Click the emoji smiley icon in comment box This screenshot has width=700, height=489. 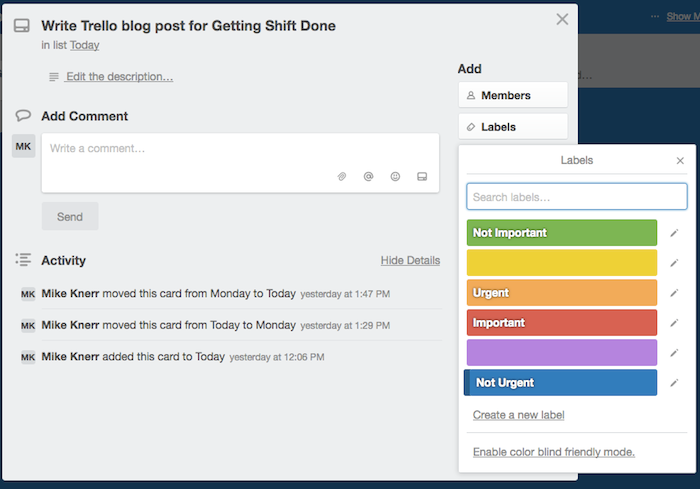tap(395, 176)
